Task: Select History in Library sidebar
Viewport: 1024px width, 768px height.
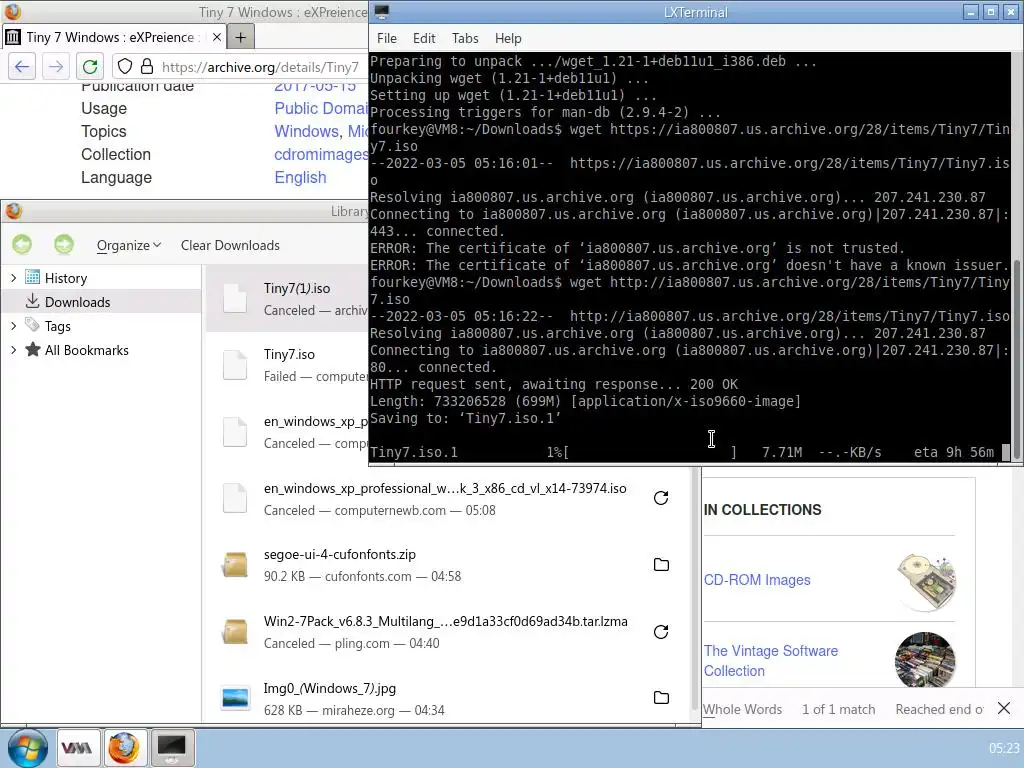Action: pos(101,278)
